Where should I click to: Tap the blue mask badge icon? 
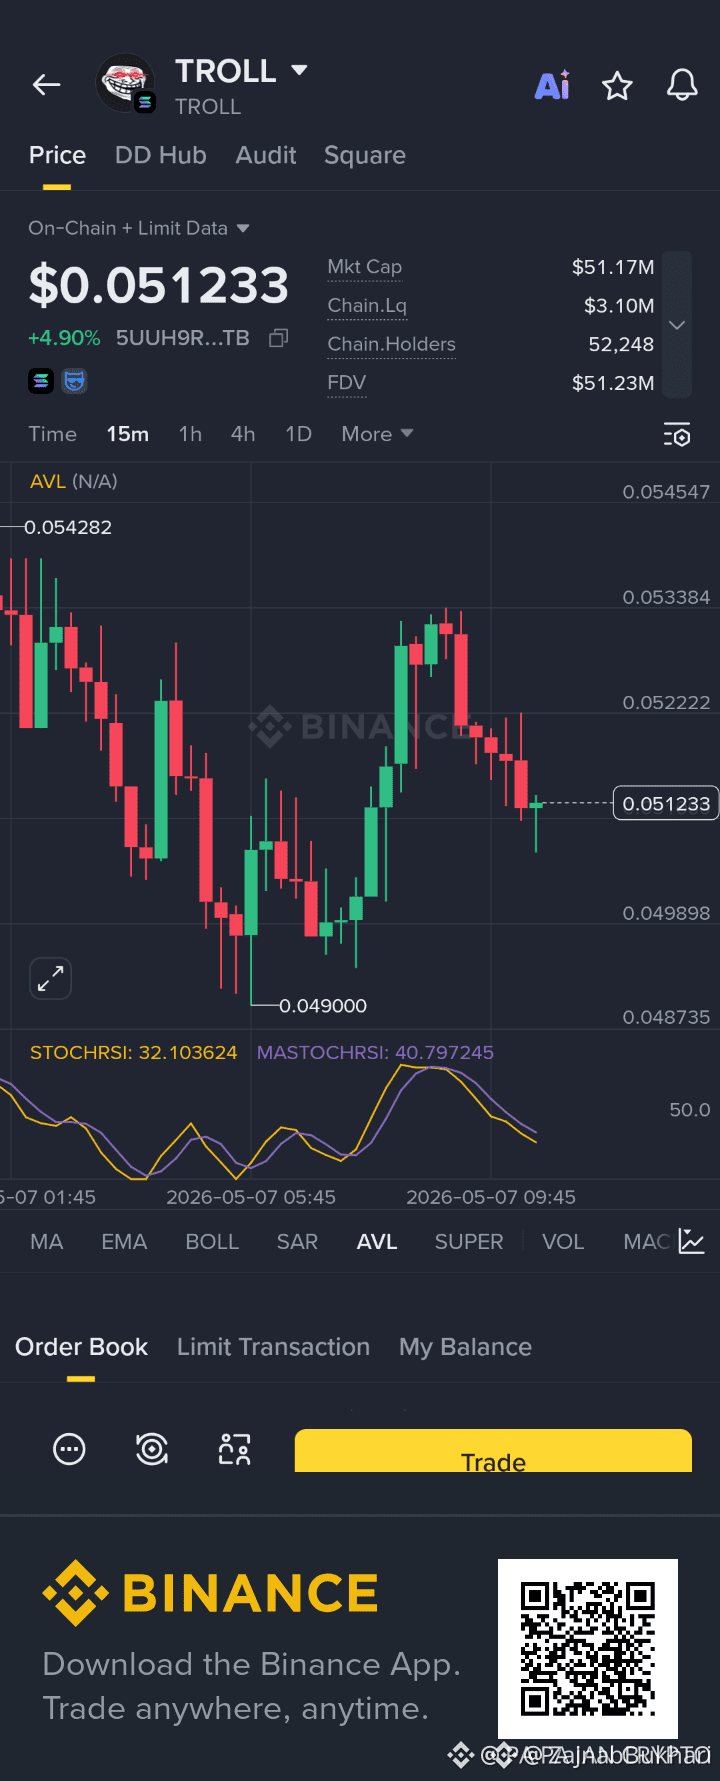75,381
